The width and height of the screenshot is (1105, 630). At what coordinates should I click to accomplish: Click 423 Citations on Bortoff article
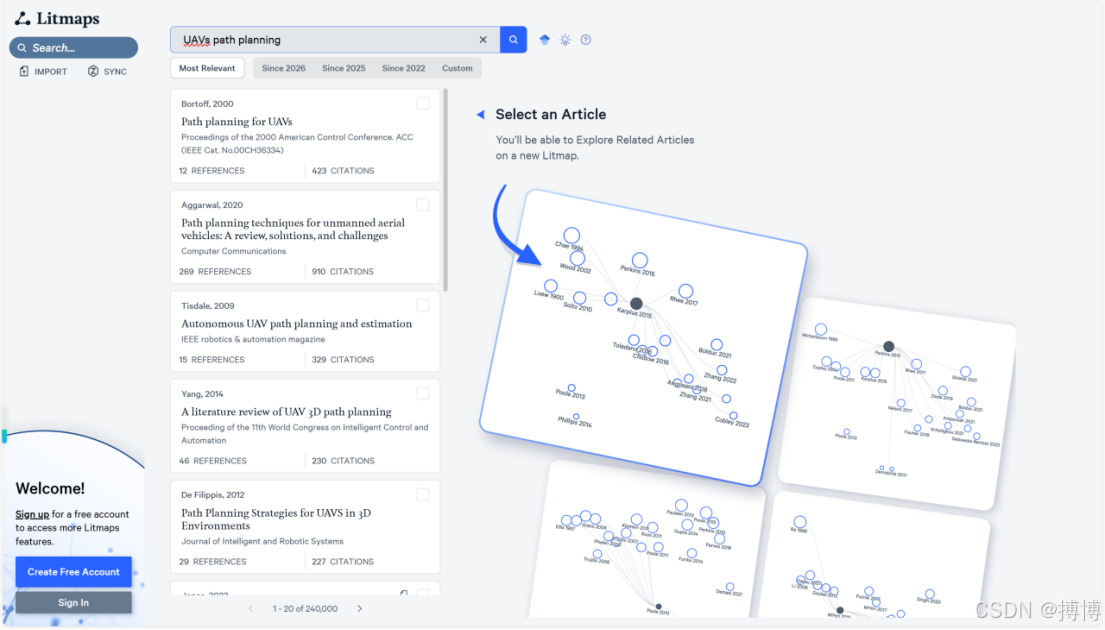point(343,171)
